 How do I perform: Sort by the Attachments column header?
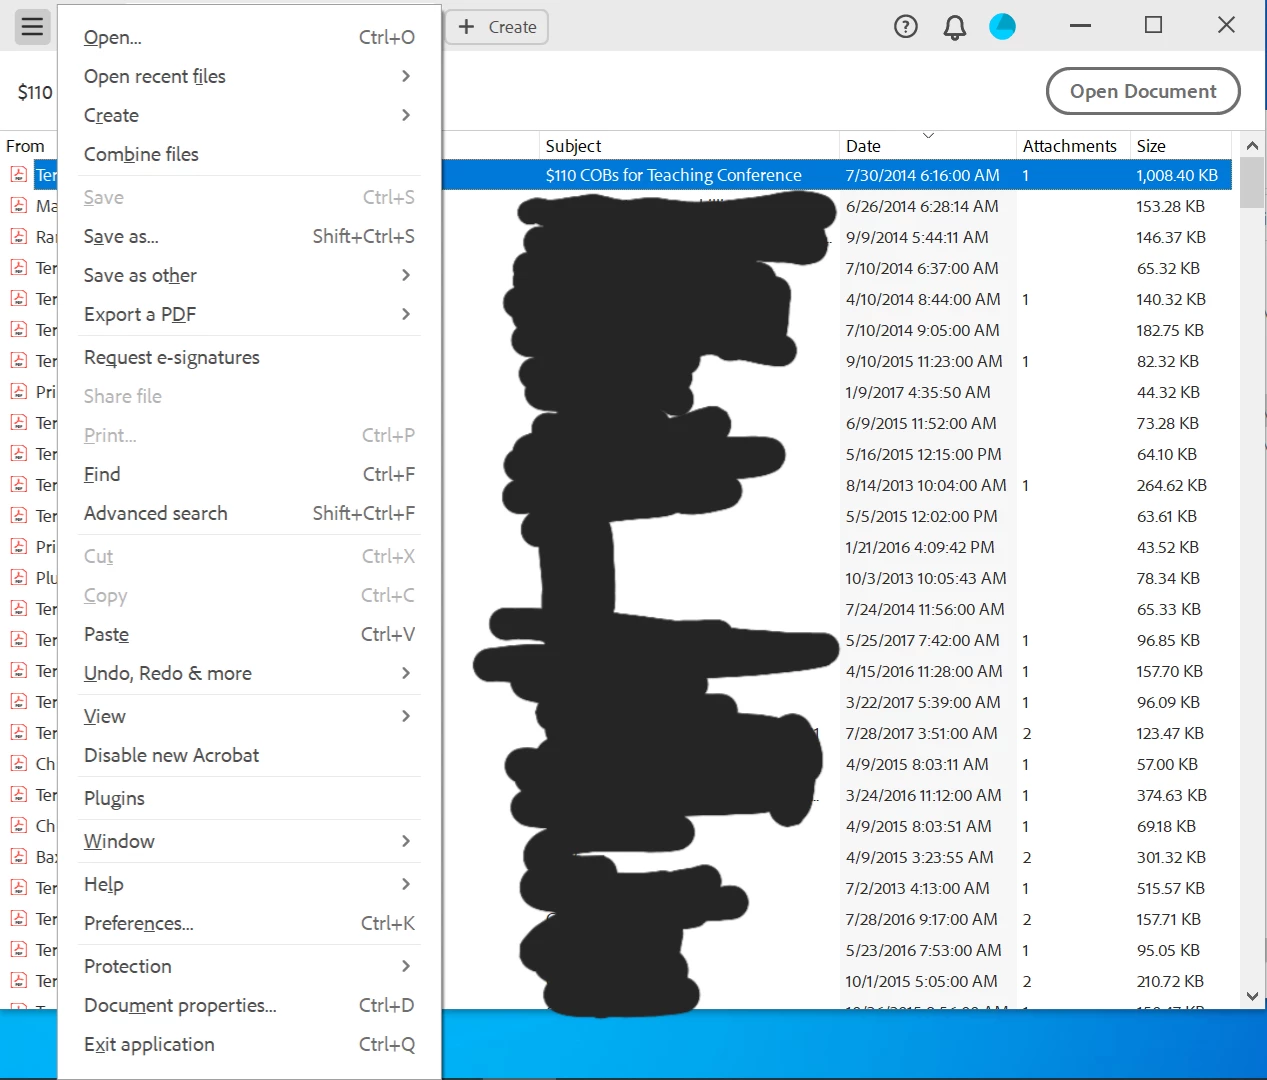point(1073,146)
